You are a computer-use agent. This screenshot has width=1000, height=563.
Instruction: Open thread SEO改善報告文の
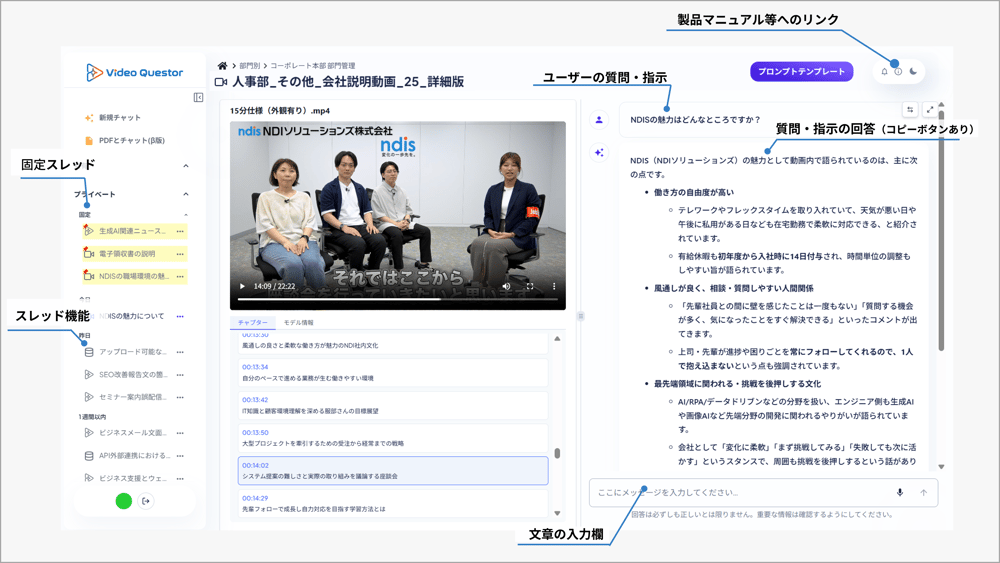point(133,374)
